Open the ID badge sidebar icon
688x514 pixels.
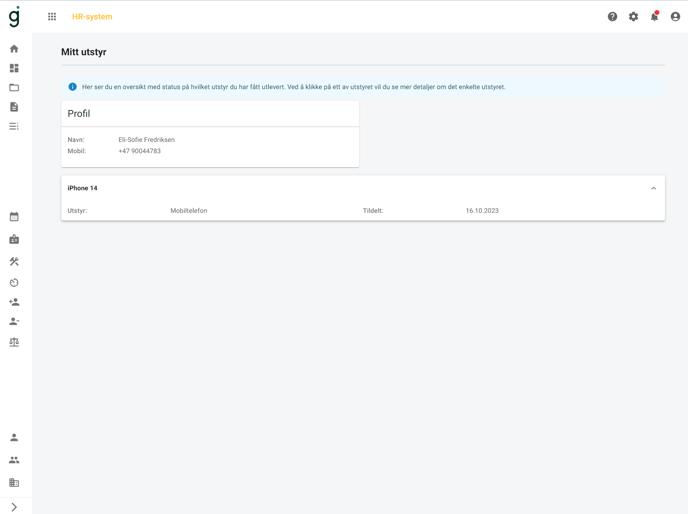[x=14, y=239]
